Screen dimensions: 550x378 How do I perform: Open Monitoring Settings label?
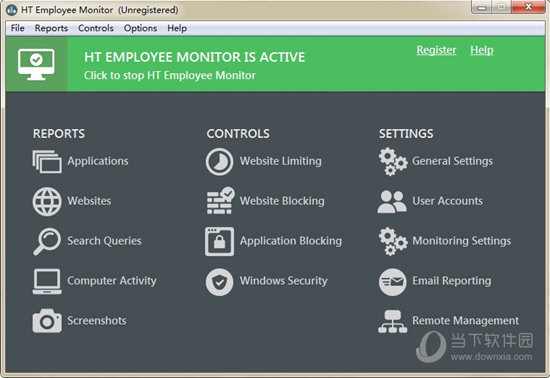462,241
